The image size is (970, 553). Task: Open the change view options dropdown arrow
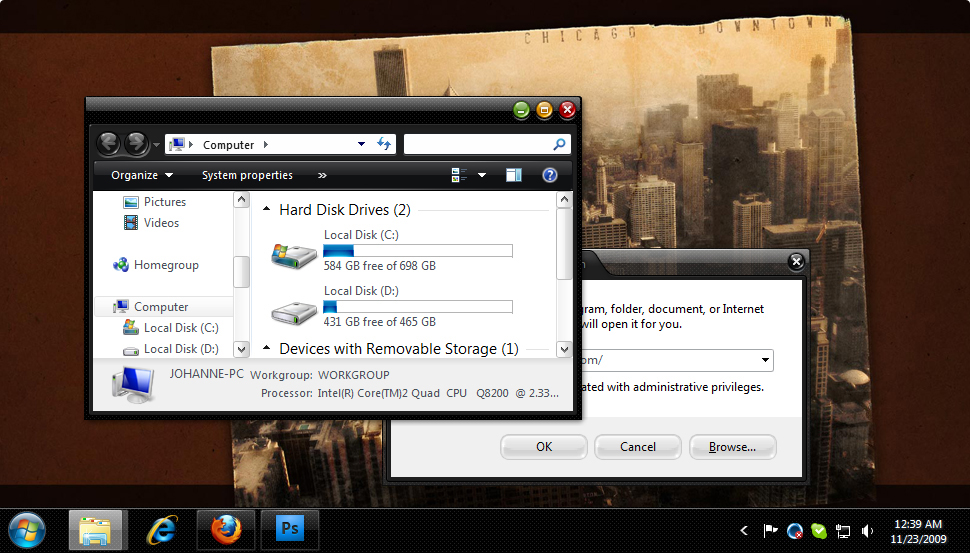pyautogui.click(x=482, y=175)
